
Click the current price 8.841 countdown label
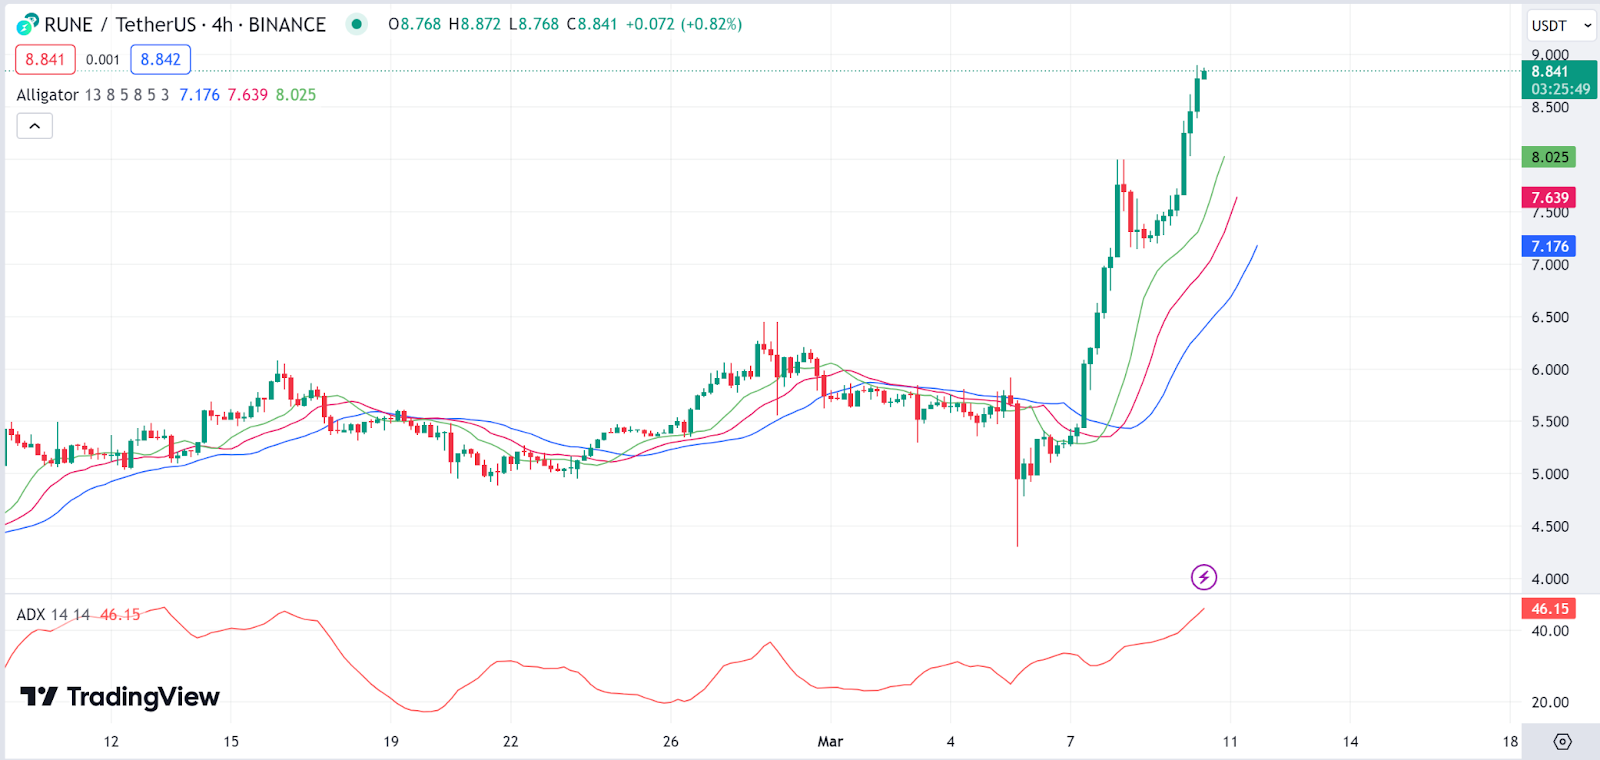coord(1559,80)
